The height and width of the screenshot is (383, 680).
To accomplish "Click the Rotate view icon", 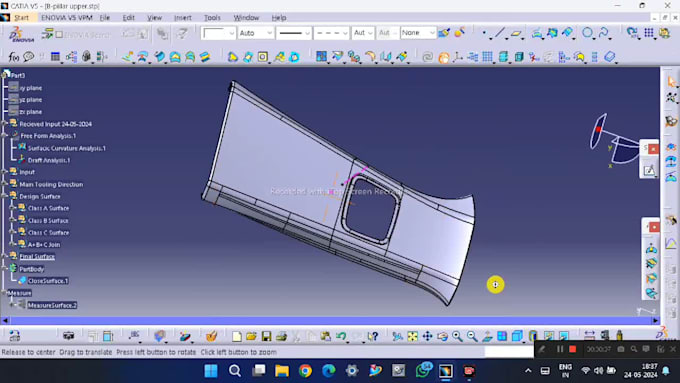I will click(x=442, y=336).
